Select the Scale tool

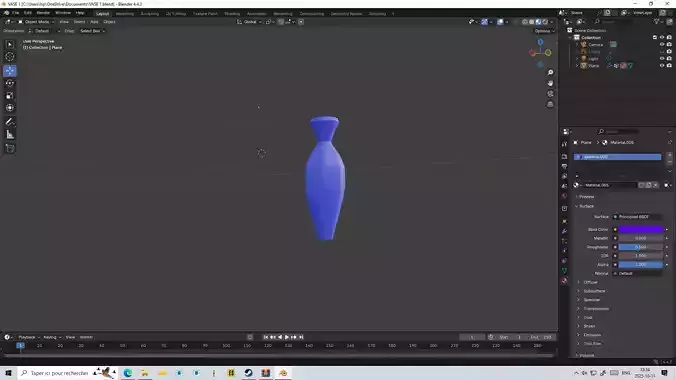click(10, 96)
